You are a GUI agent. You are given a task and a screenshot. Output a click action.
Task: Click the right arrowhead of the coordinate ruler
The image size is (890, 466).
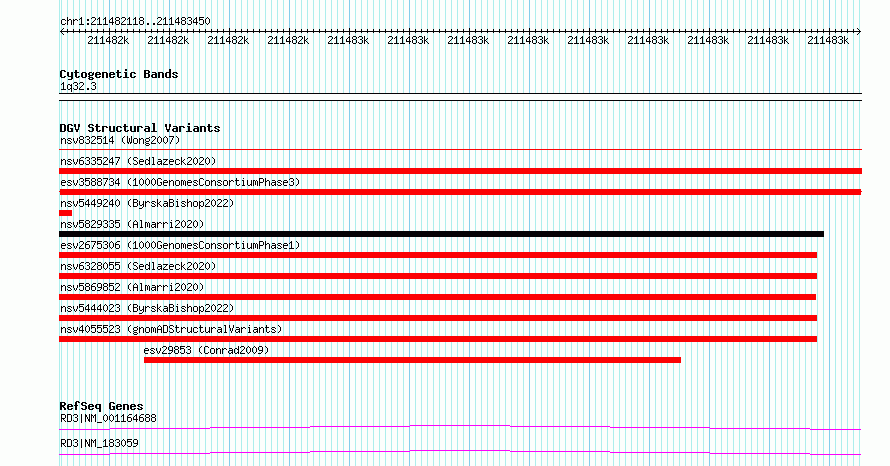pos(859,32)
